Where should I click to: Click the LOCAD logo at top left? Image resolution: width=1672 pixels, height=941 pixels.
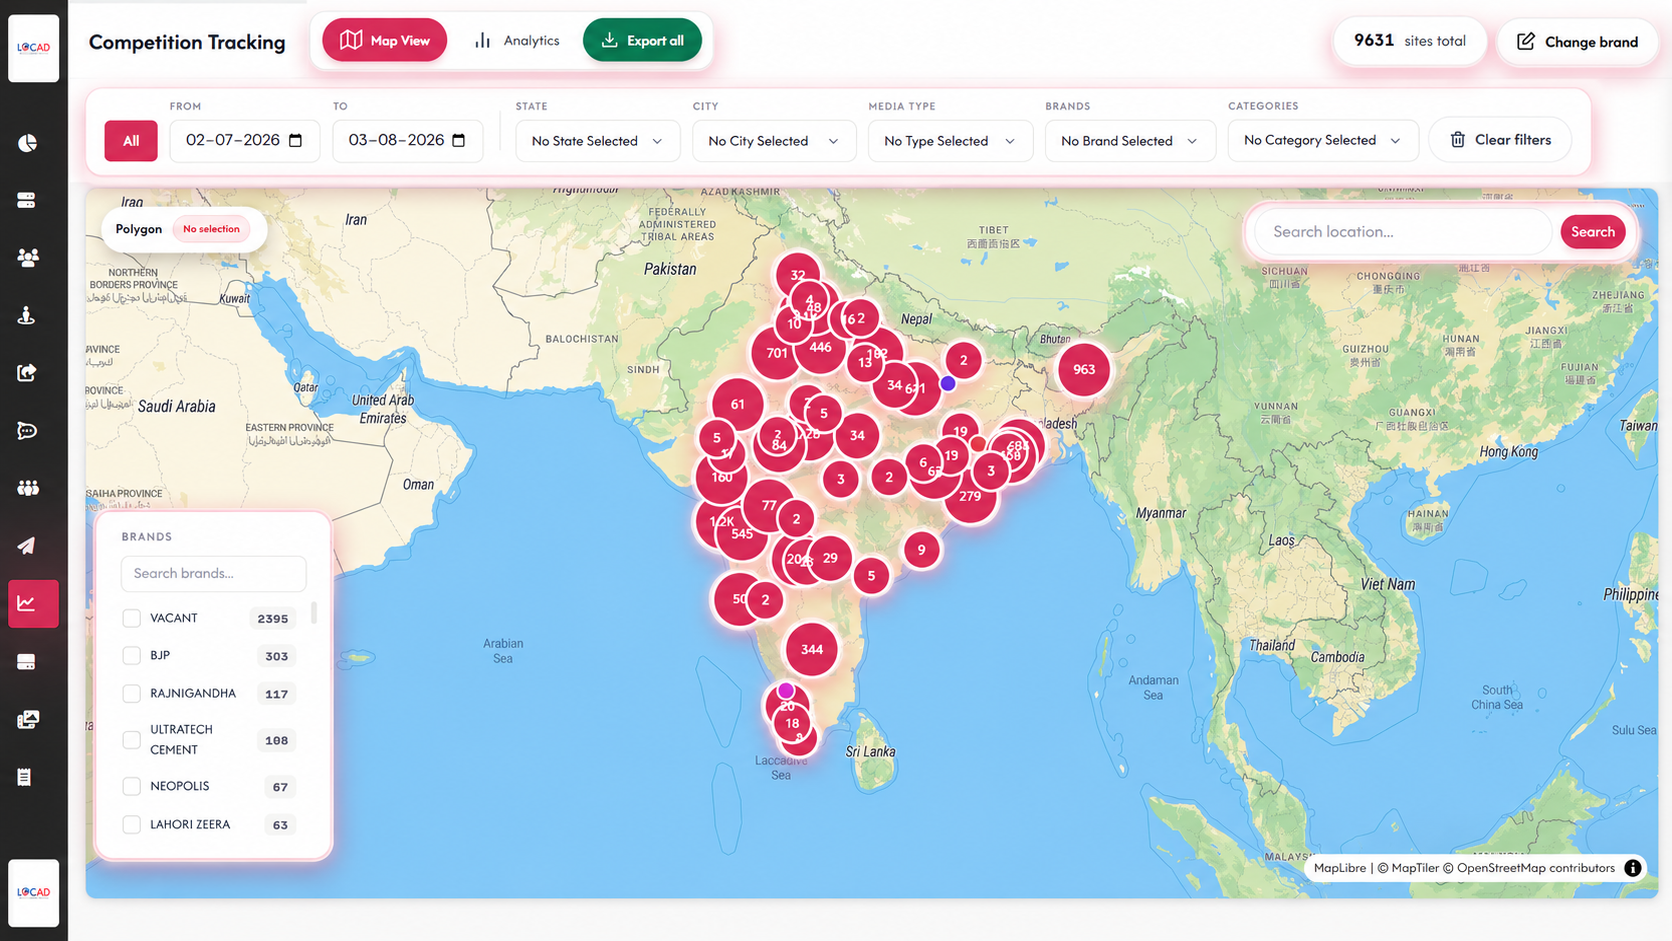coord(33,48)
